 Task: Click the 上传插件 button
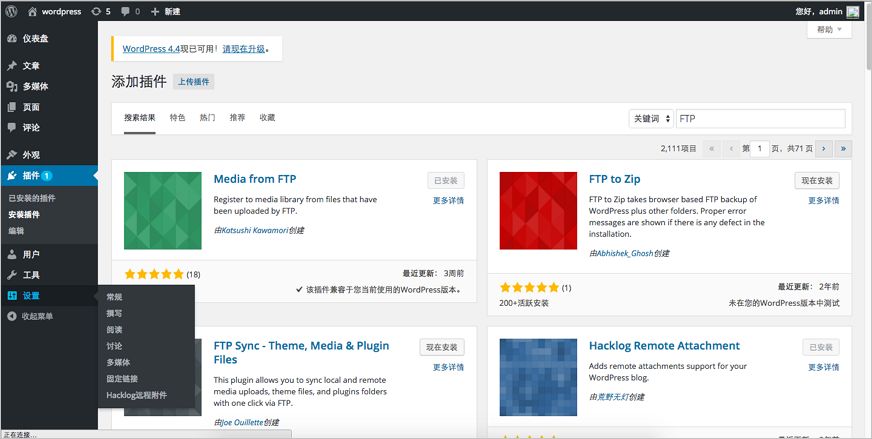click(194, 82)
